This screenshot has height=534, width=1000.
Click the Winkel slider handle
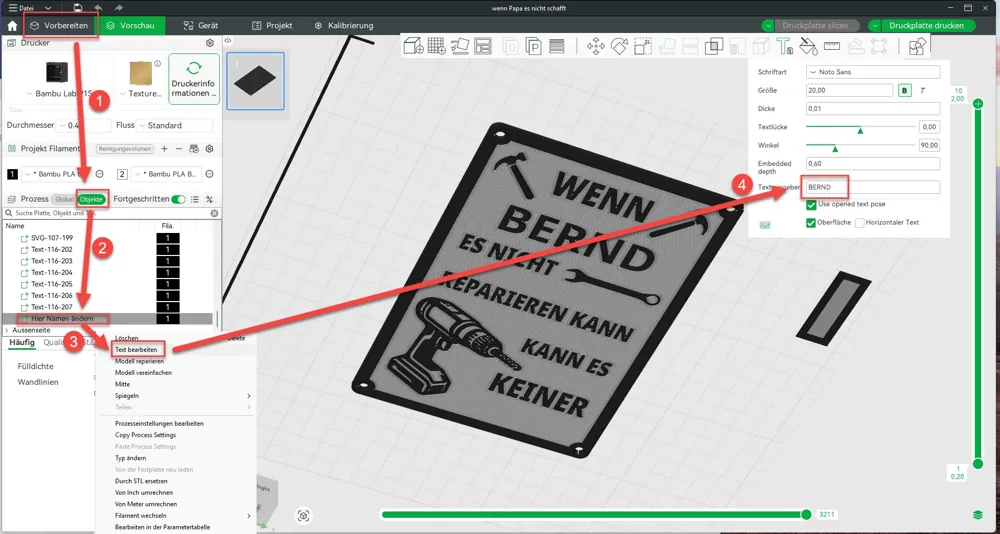click(x=835, y=149)
